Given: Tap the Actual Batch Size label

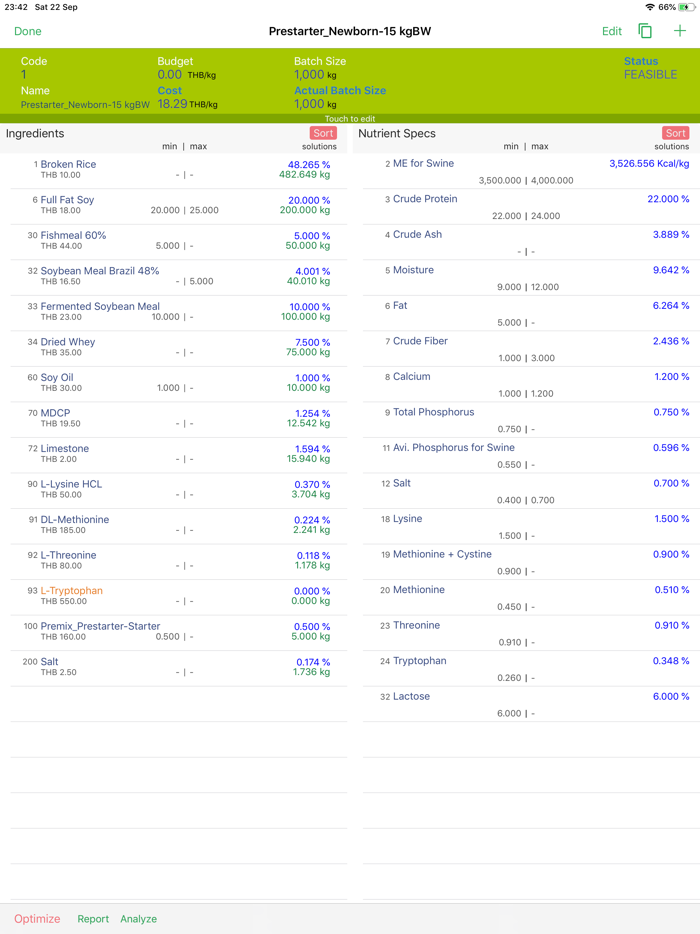Looking at the screenshot, I should point(340,91).
